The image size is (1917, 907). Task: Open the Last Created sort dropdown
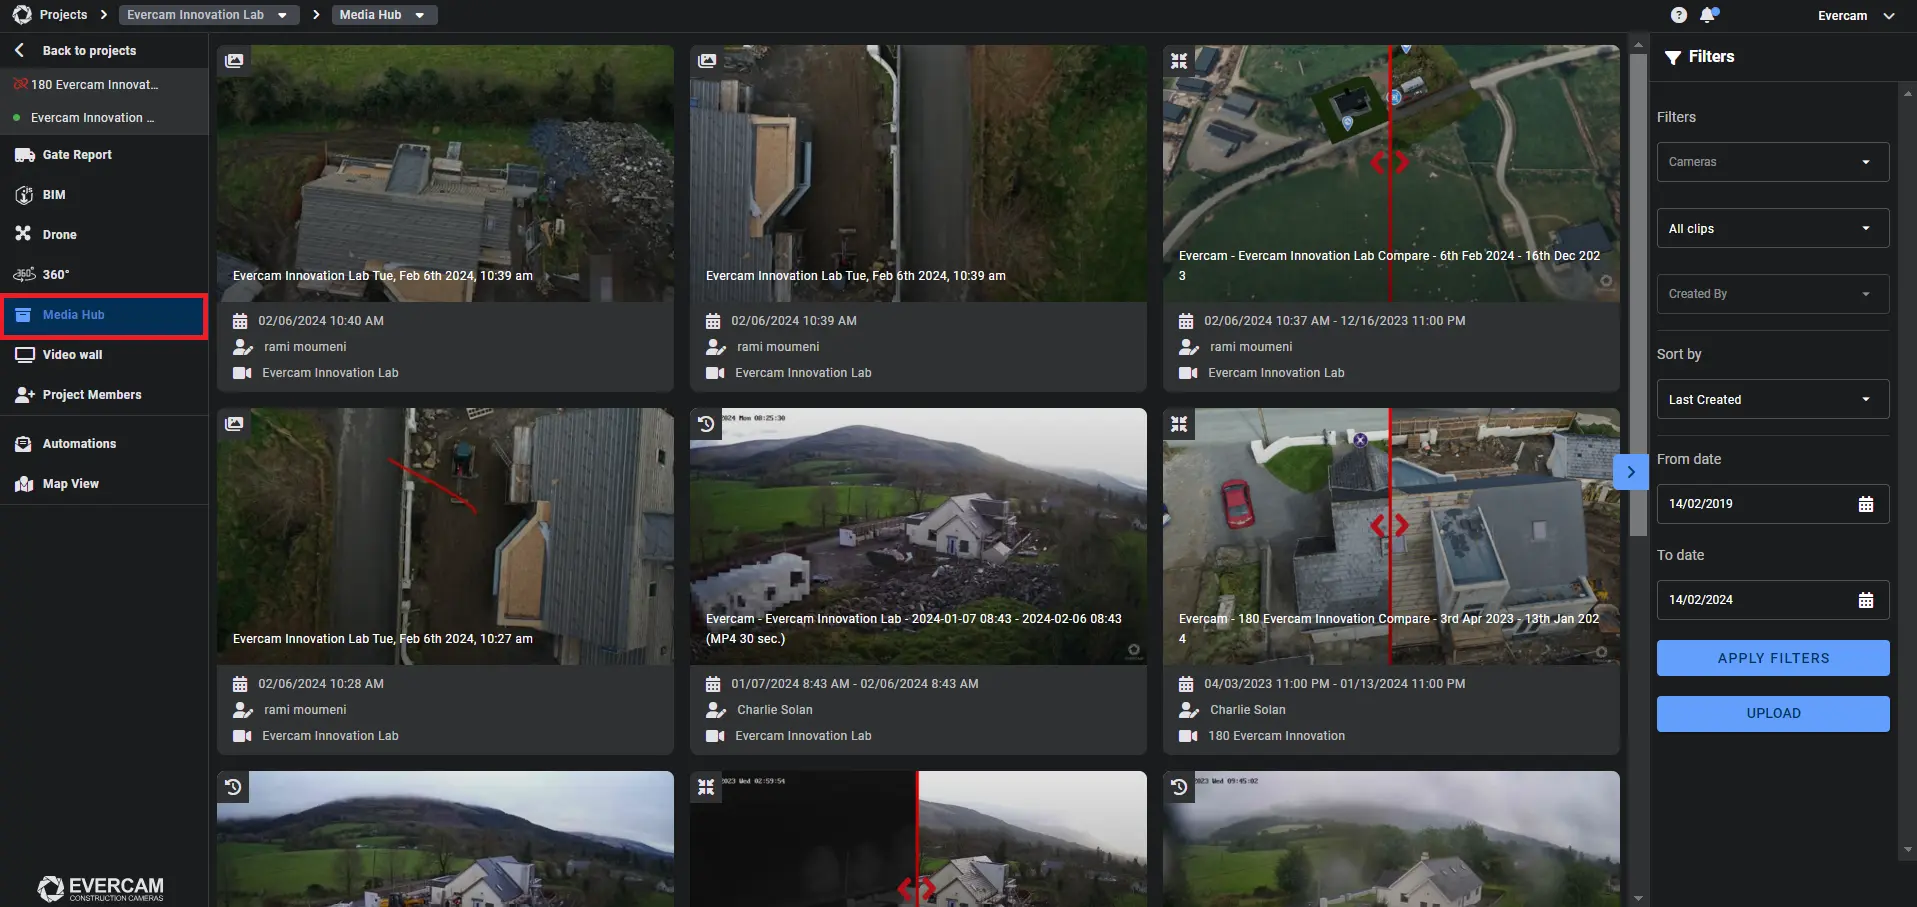click(1772, 400)
